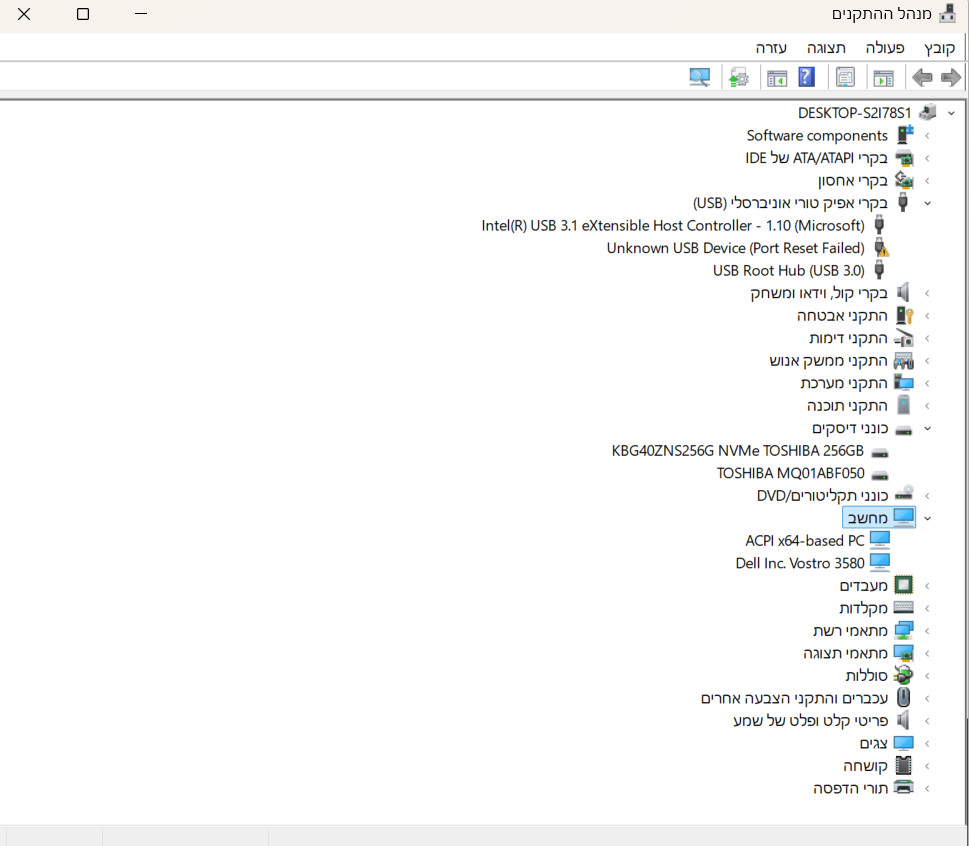Screen dimensions: 969x846
Task: Expand the צגים category
Action: point(928,743)
